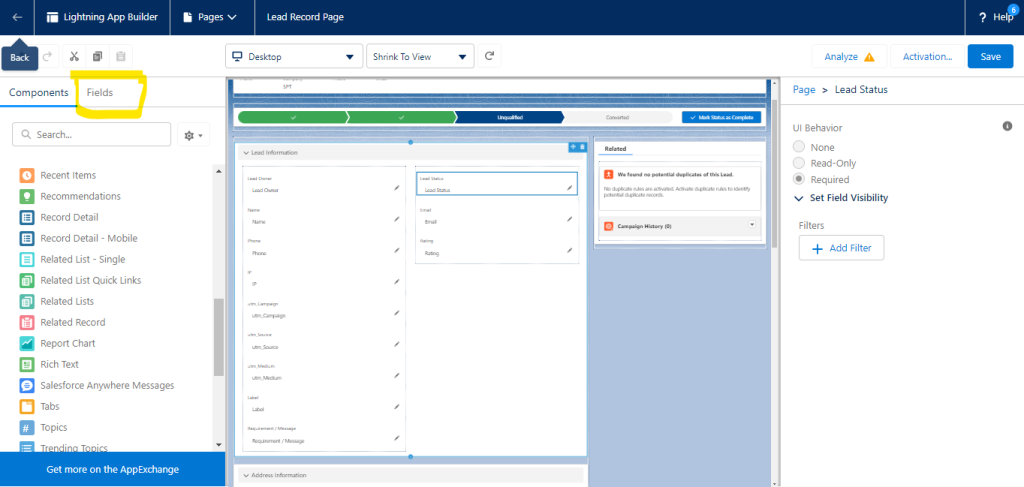1024x487 pixels.
Task: Select the Related Lists component
Action: point(67,301)
